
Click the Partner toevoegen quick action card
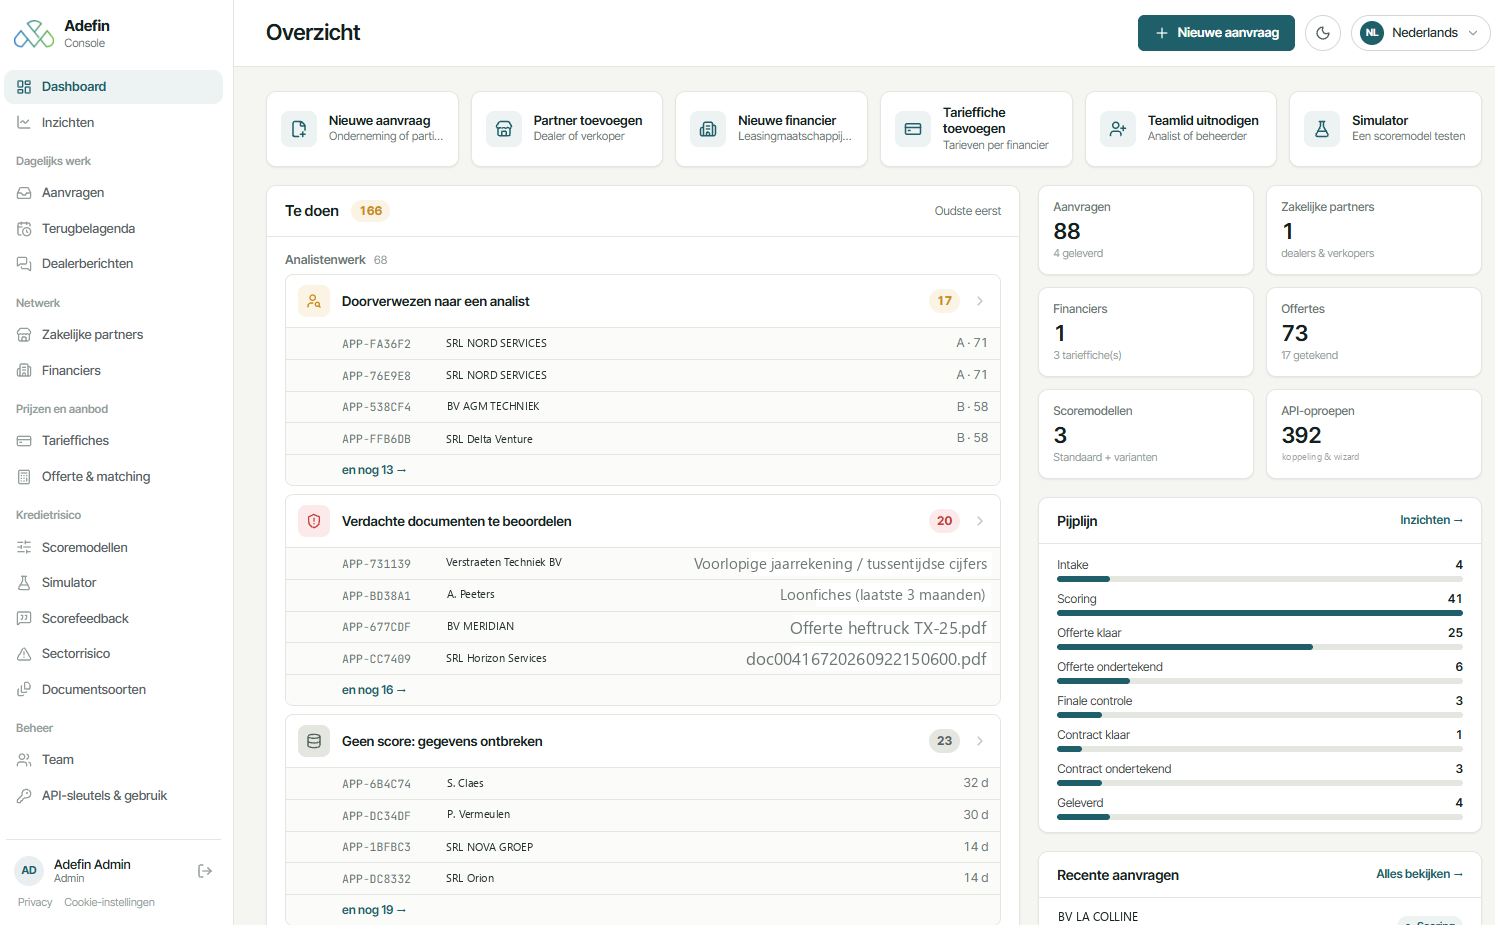567,129
